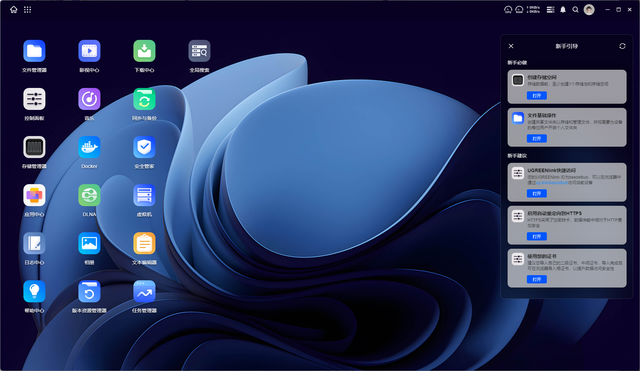640x371 pixels.
Task: Launch the Global Search (全局搜索) app icon
Action: click(x=199, y=51)
